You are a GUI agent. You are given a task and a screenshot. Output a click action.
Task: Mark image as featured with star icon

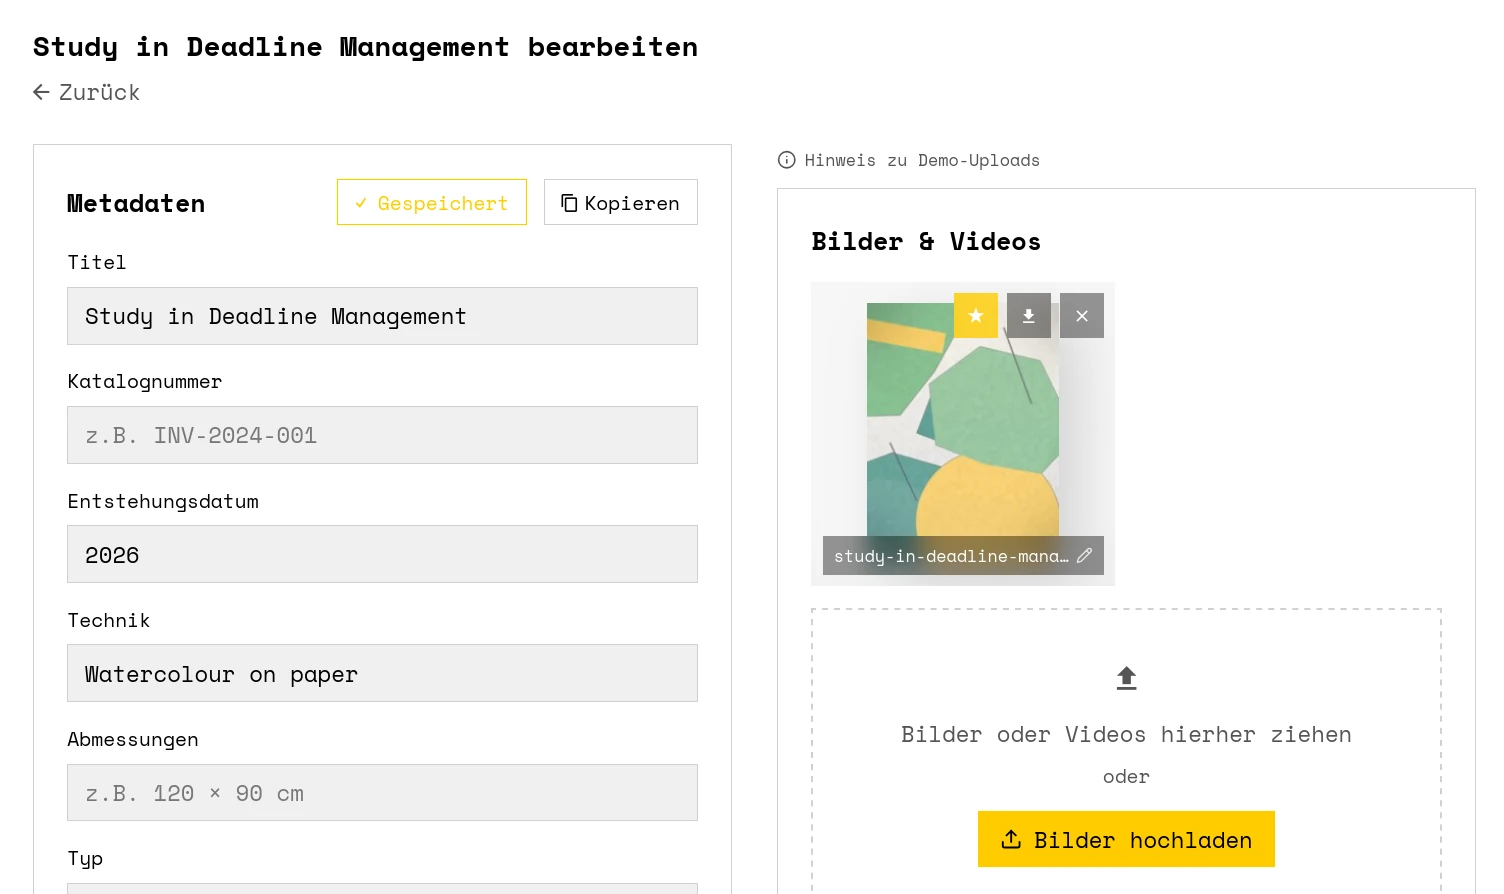(x=975, y=315)
